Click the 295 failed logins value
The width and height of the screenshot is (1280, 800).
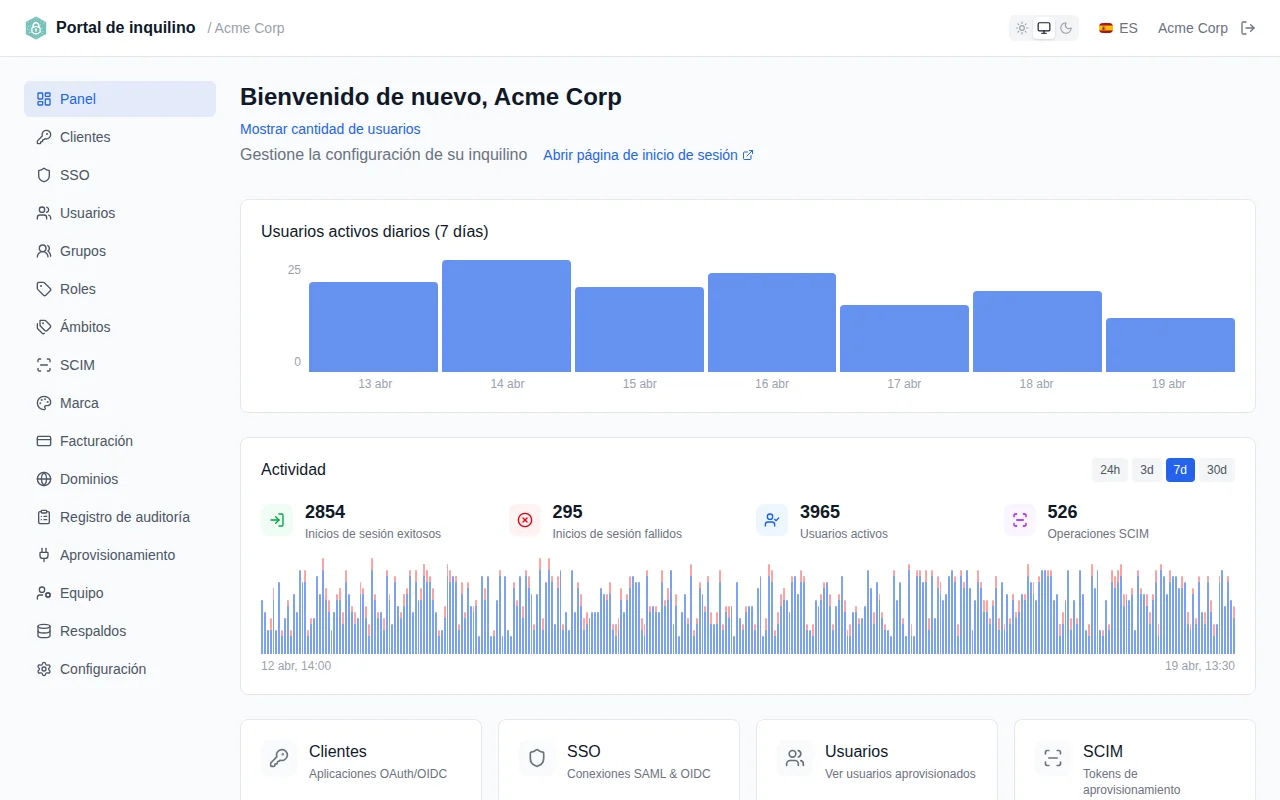pyautogui.click(x=567, y=512)
